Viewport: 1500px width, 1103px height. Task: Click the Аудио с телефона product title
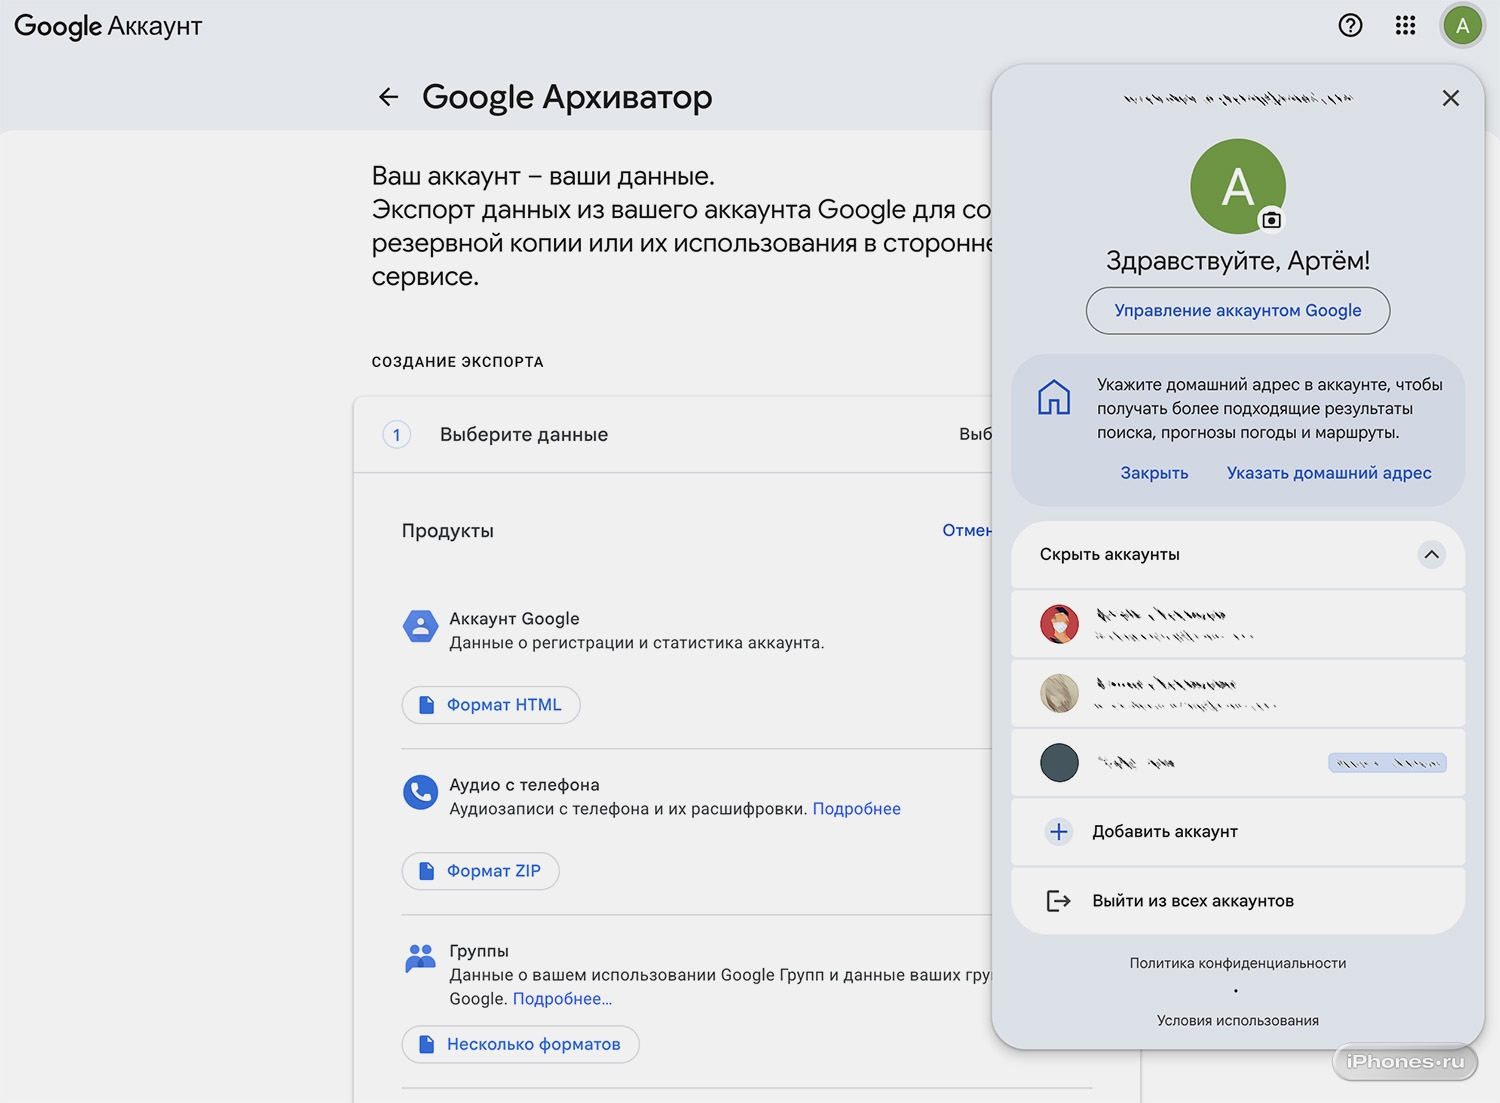click(524, 785)
